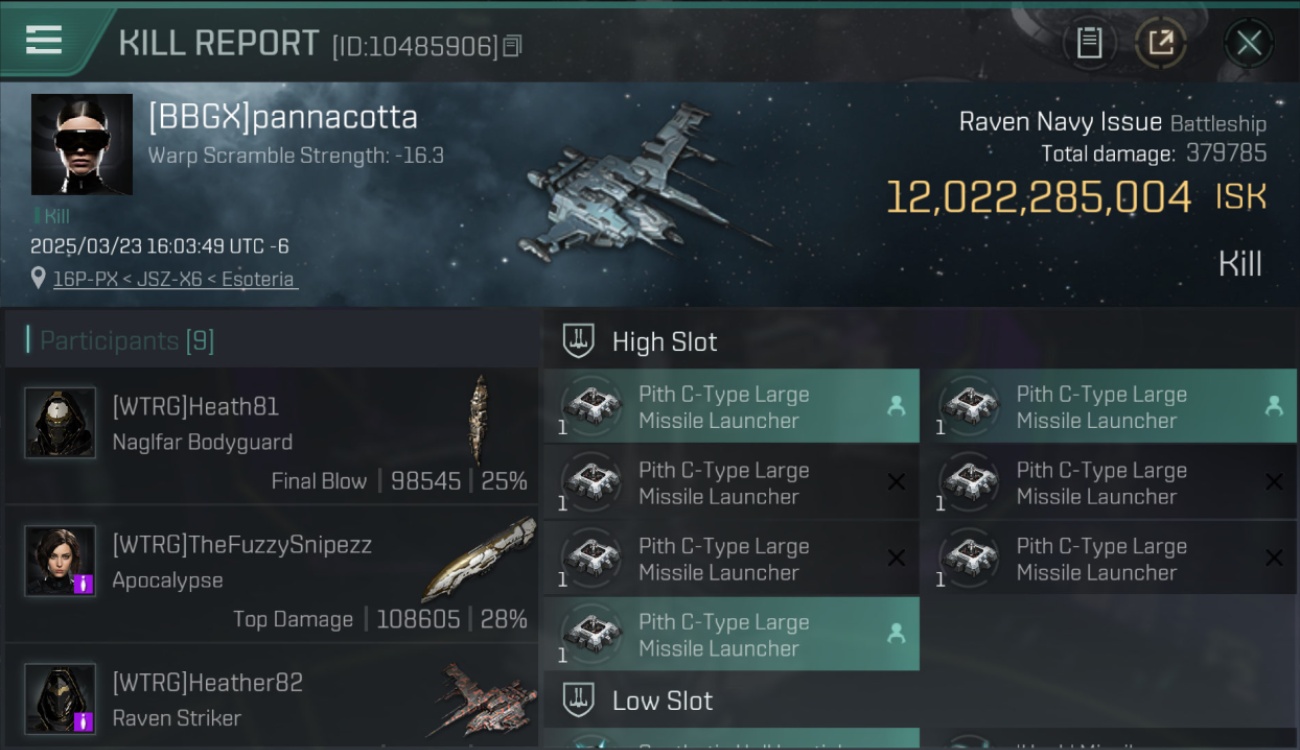Image resolution: width=1300 pixels, height=750 pixels.
Task: Select first highlighted Pith C-Type Large Missile Launcher
Action: 732,407
